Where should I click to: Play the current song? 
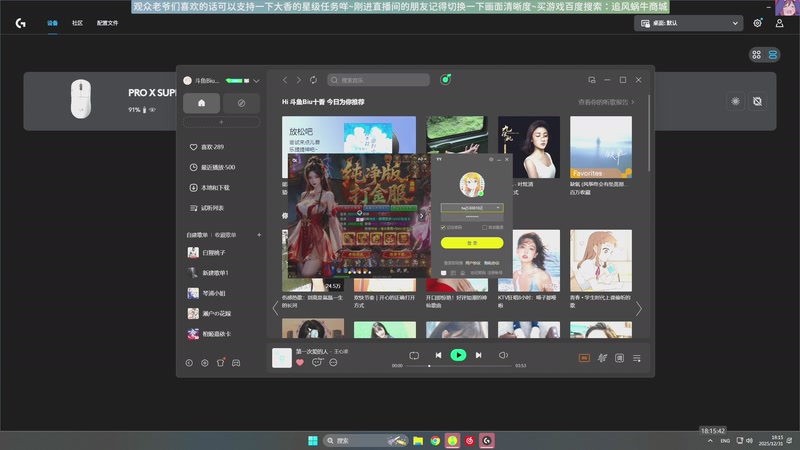pyautogui.click(x=458, y=355)
